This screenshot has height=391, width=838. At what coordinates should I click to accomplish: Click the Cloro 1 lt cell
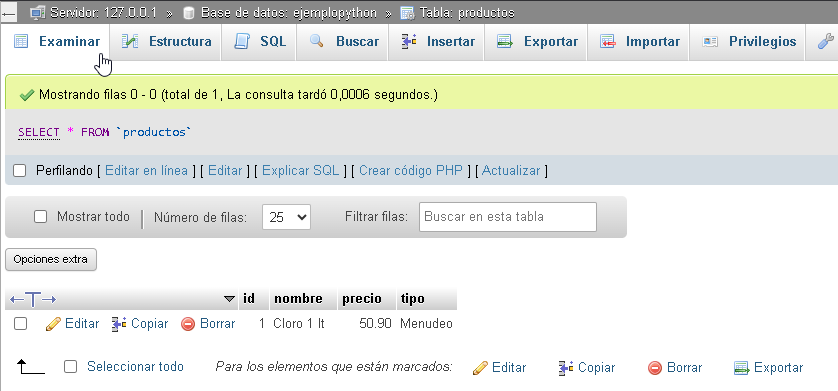(x=299, y=324)
